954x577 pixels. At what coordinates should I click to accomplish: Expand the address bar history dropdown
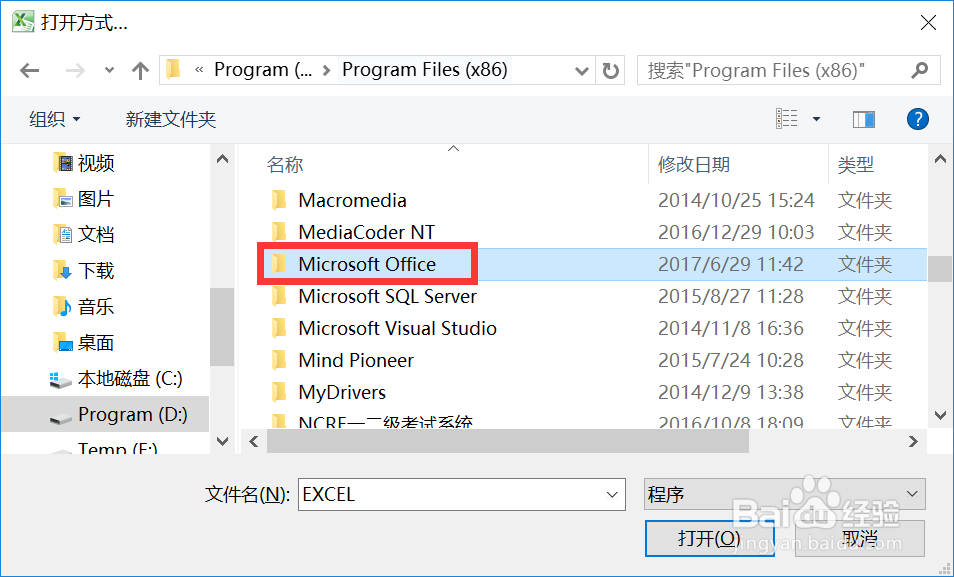pyautogui.click(x=582, y=70)
